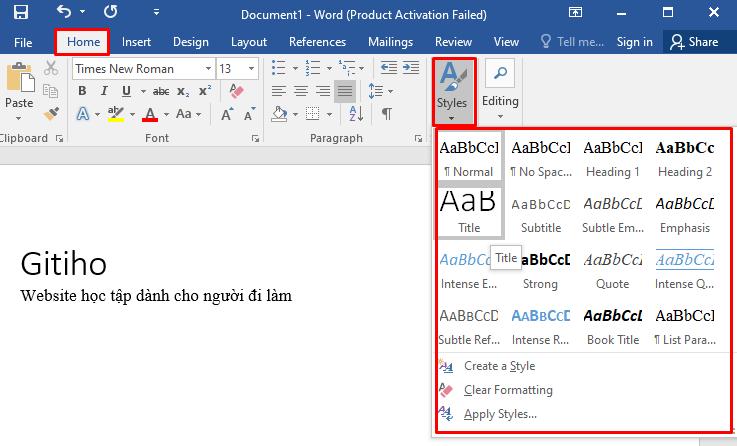The height and width of the screenshot is (446, 737).
Task: Choose Clear Formatting in the Styles panel
Action: pos(507,390)
